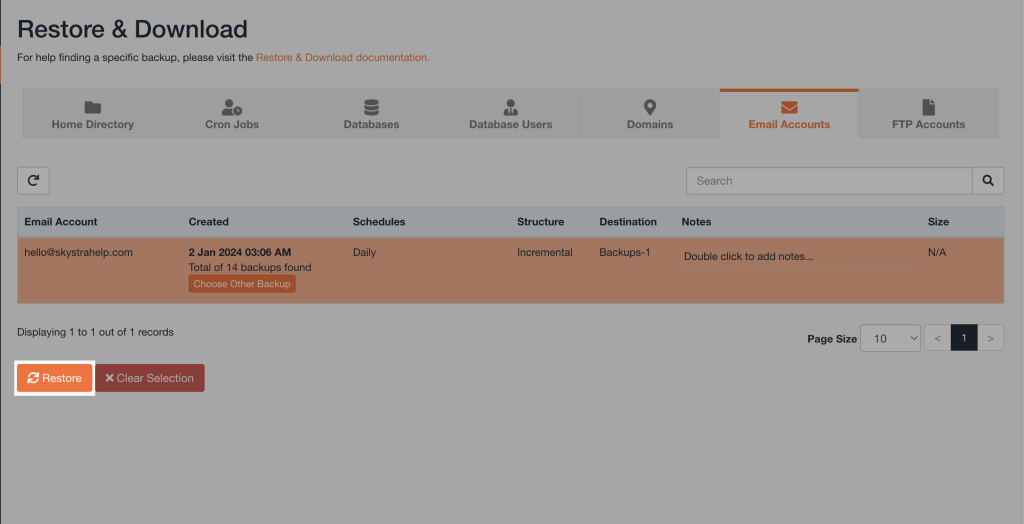
Task: Focus the Search input field
Action: click(x=829, y=181)
